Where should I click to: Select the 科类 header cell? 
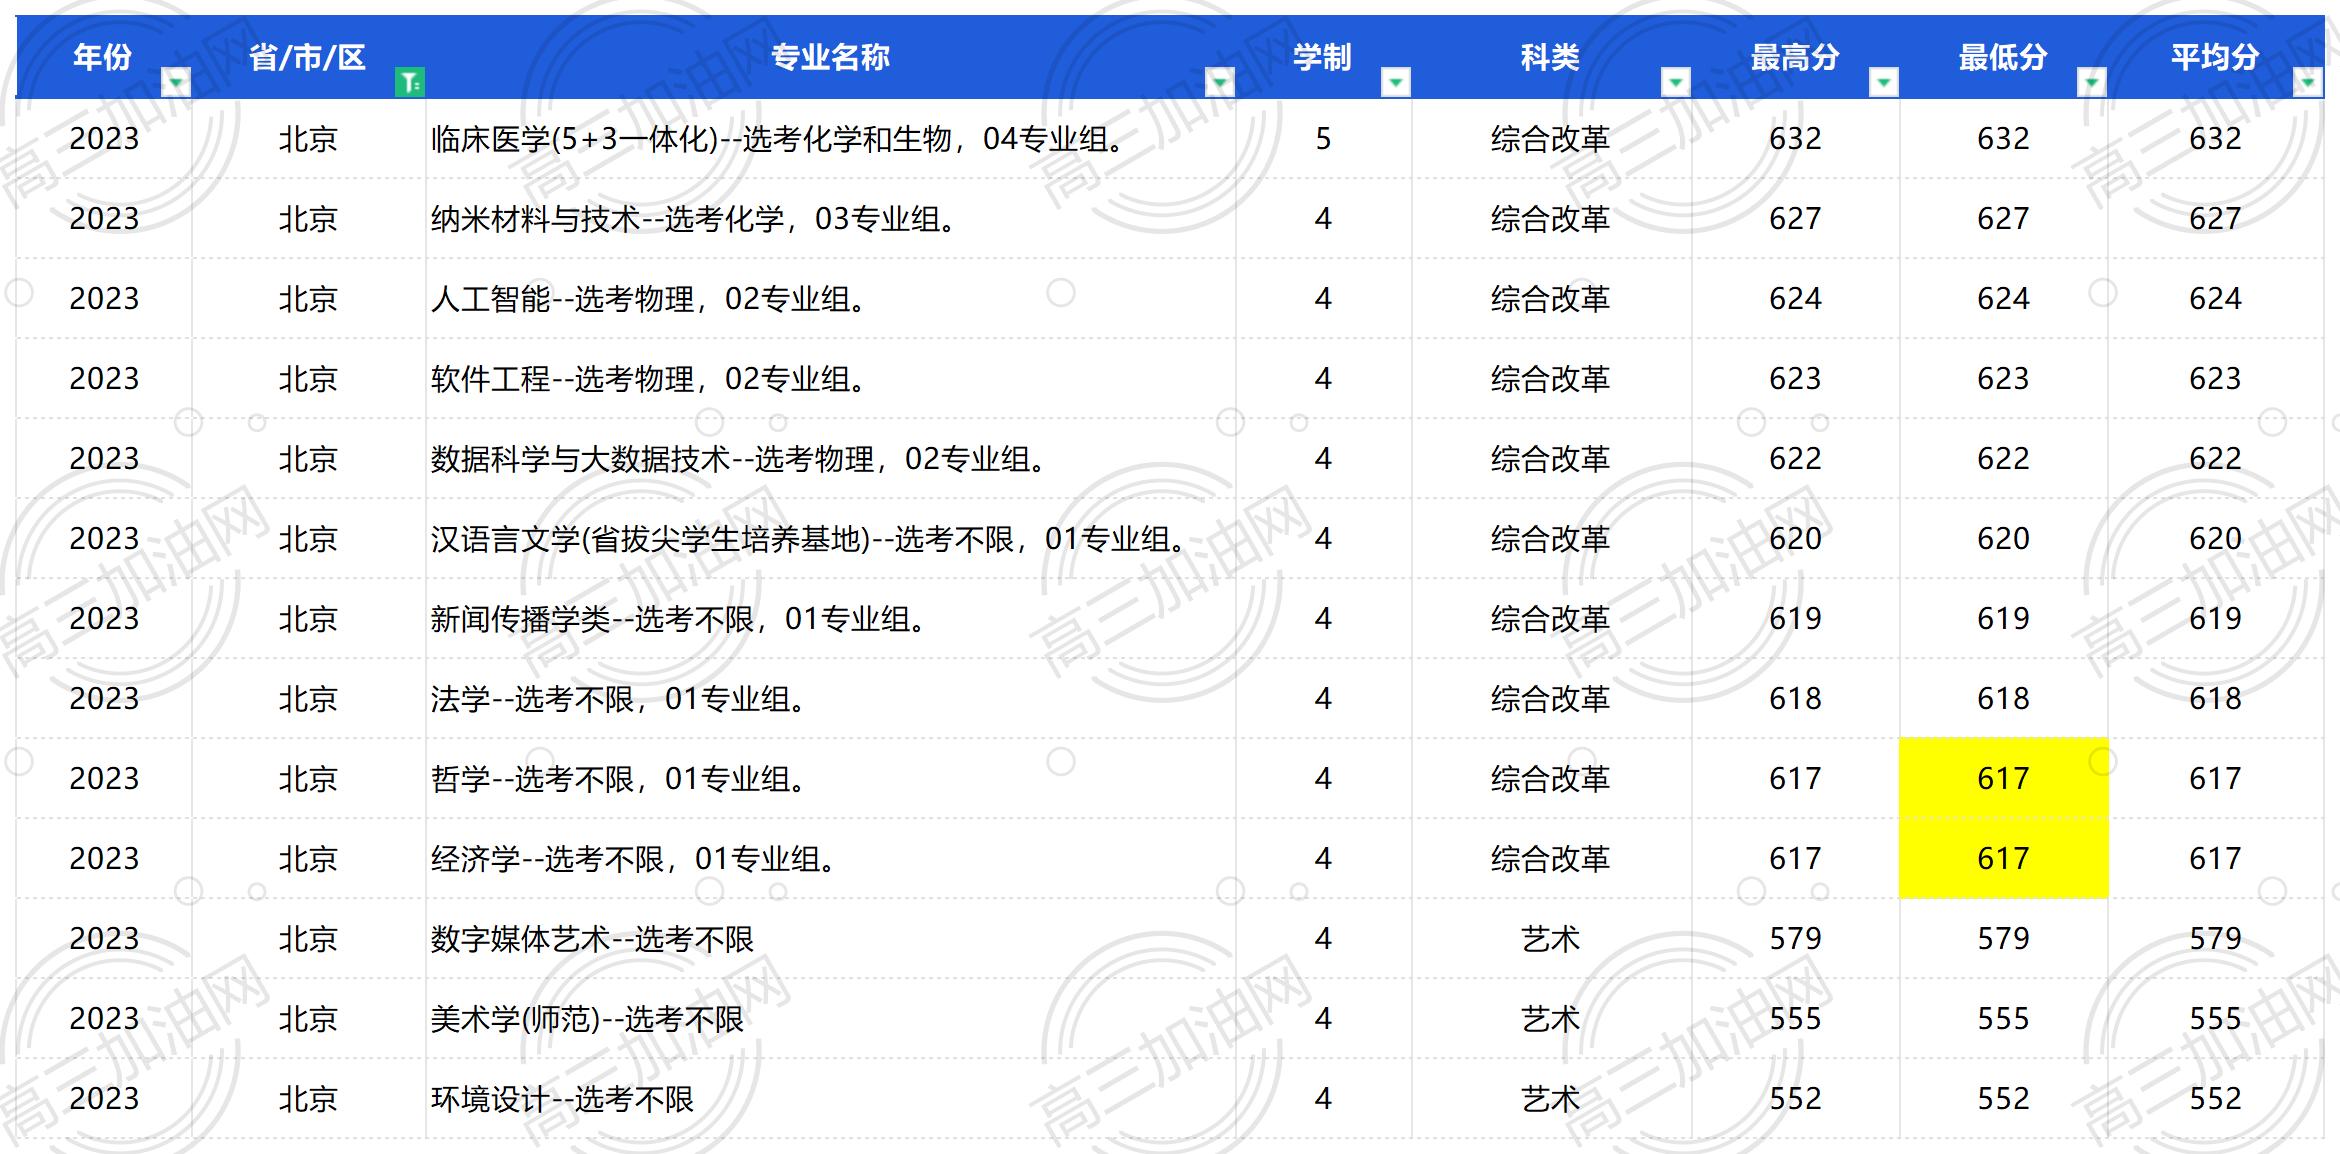pyautogui.click(x=1552, y=57)
